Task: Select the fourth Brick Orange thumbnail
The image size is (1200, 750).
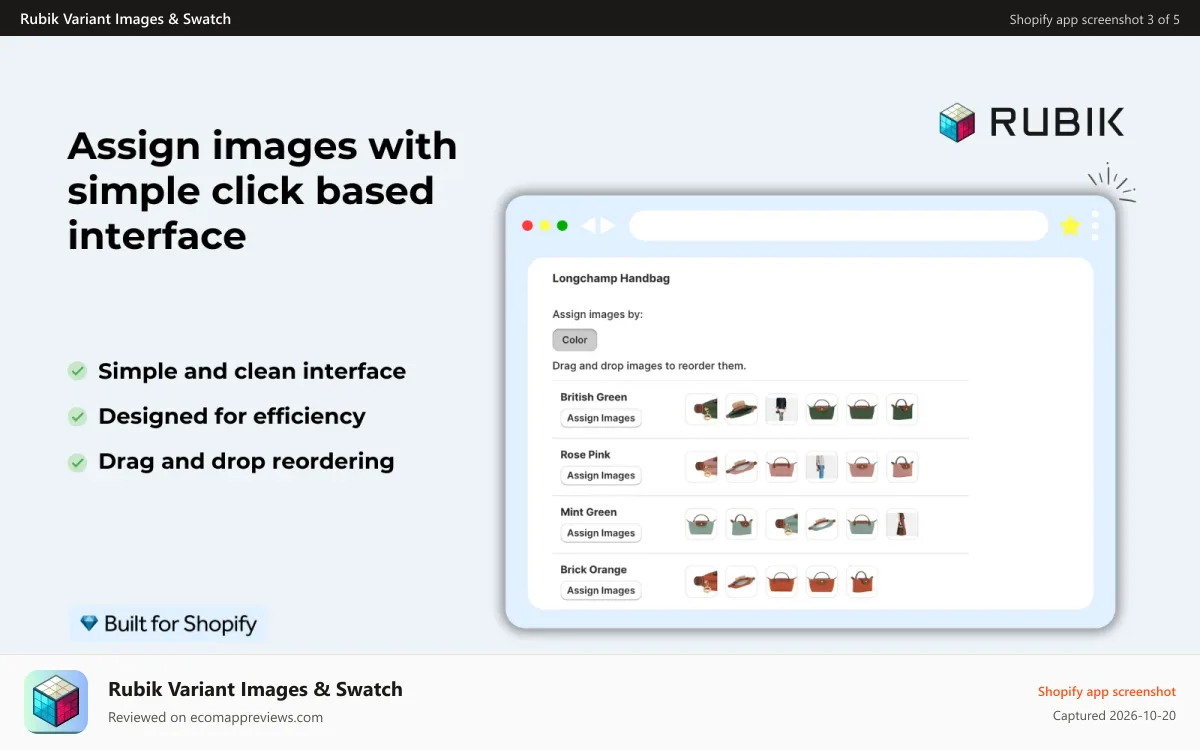Action: (x=822, y=582)
